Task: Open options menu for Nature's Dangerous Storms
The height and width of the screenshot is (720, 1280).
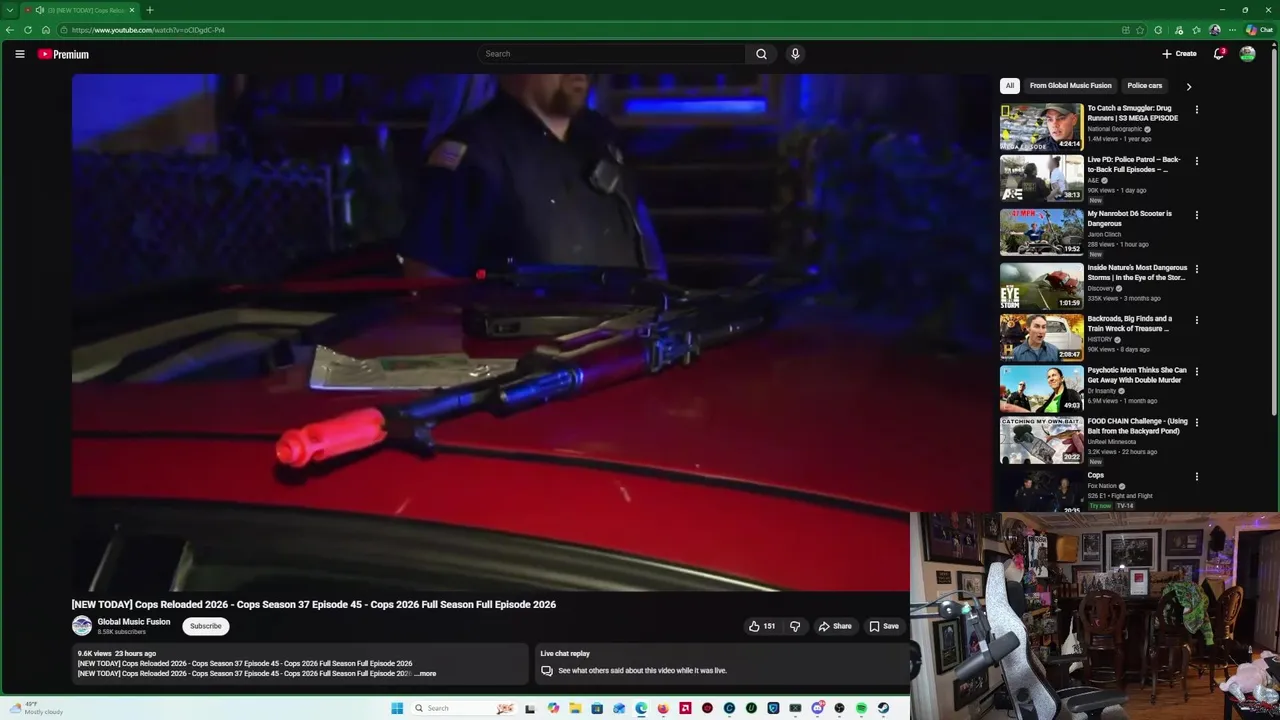Action: tap(1196, 269)
